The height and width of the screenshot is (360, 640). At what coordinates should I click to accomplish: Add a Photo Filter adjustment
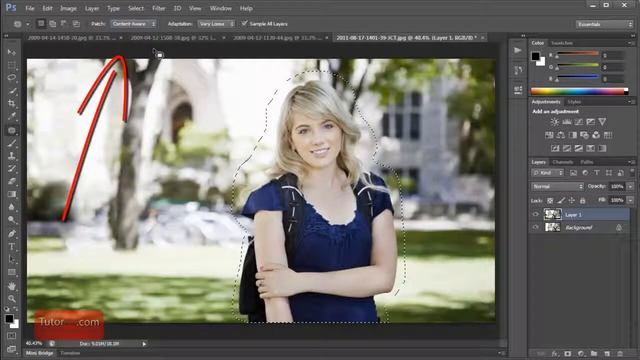pos(584,135)
